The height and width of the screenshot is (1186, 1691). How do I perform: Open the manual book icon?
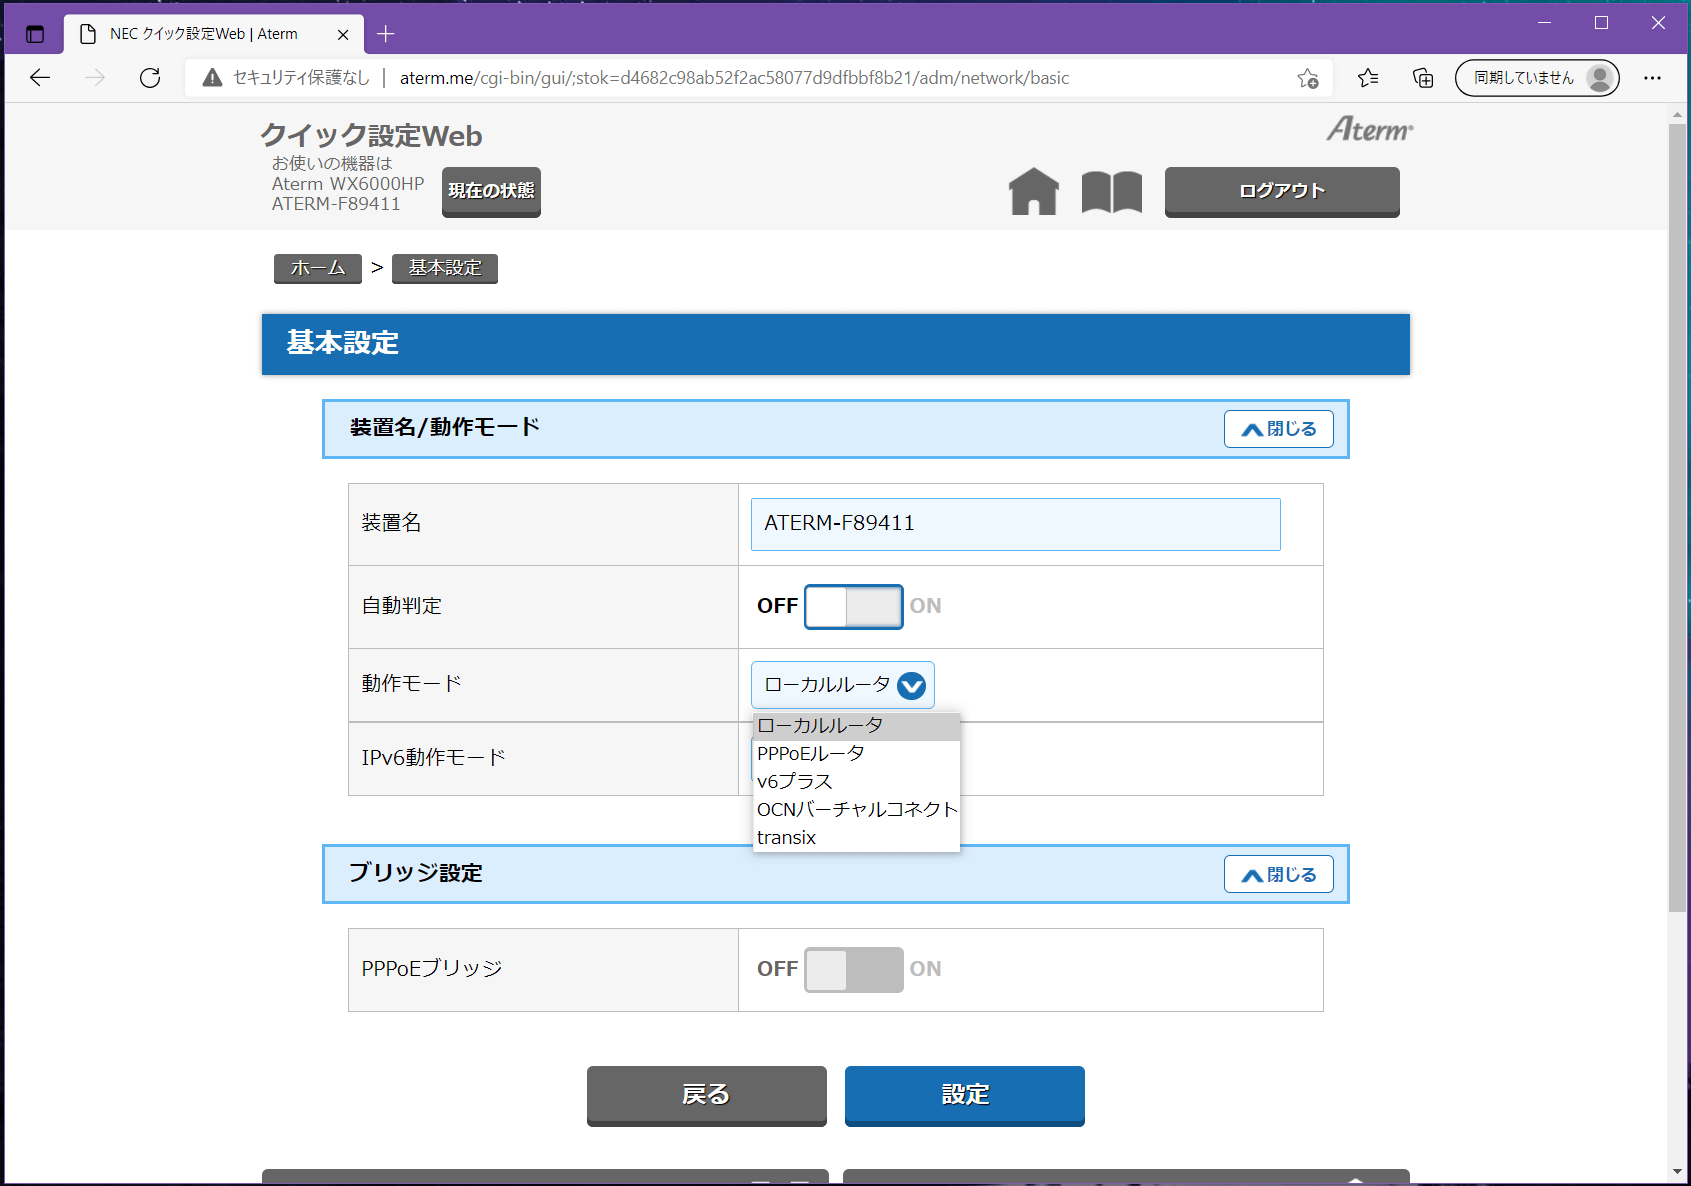(x=1111, y=191)
